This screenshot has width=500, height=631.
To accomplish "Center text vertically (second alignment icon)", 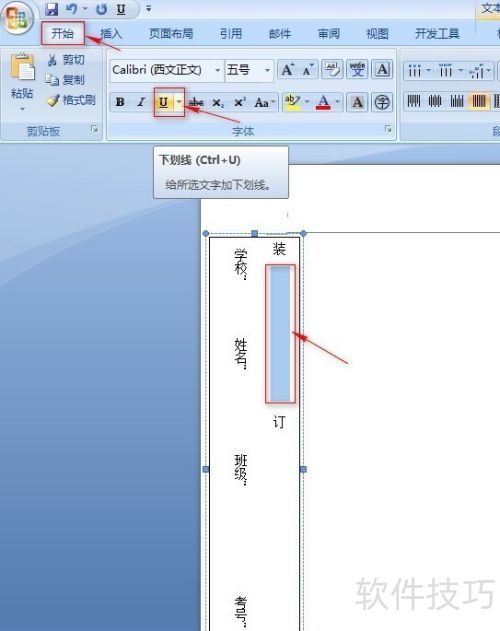I will [435, 101].
